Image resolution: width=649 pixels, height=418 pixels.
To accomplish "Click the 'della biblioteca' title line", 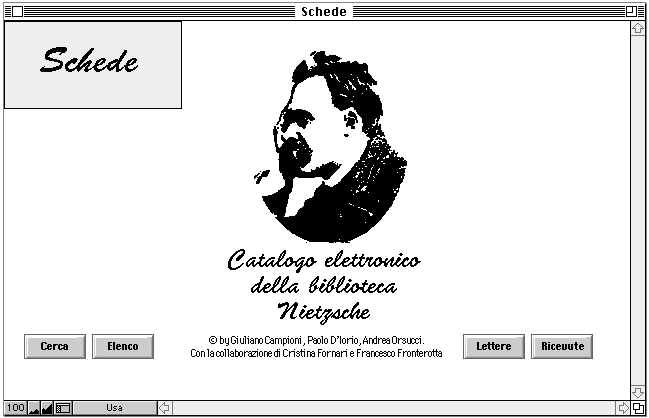I will coord(324,285).
